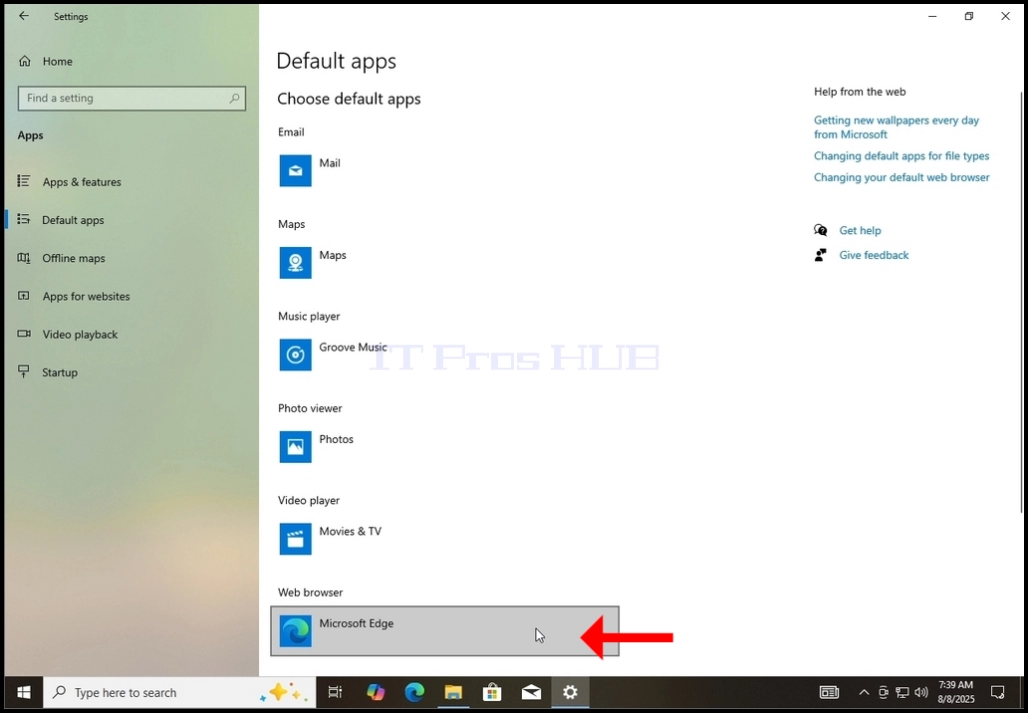Open Microsoft Store from taskbar
This screenshot has height=713, width=1028.
(x=492, y=692)
